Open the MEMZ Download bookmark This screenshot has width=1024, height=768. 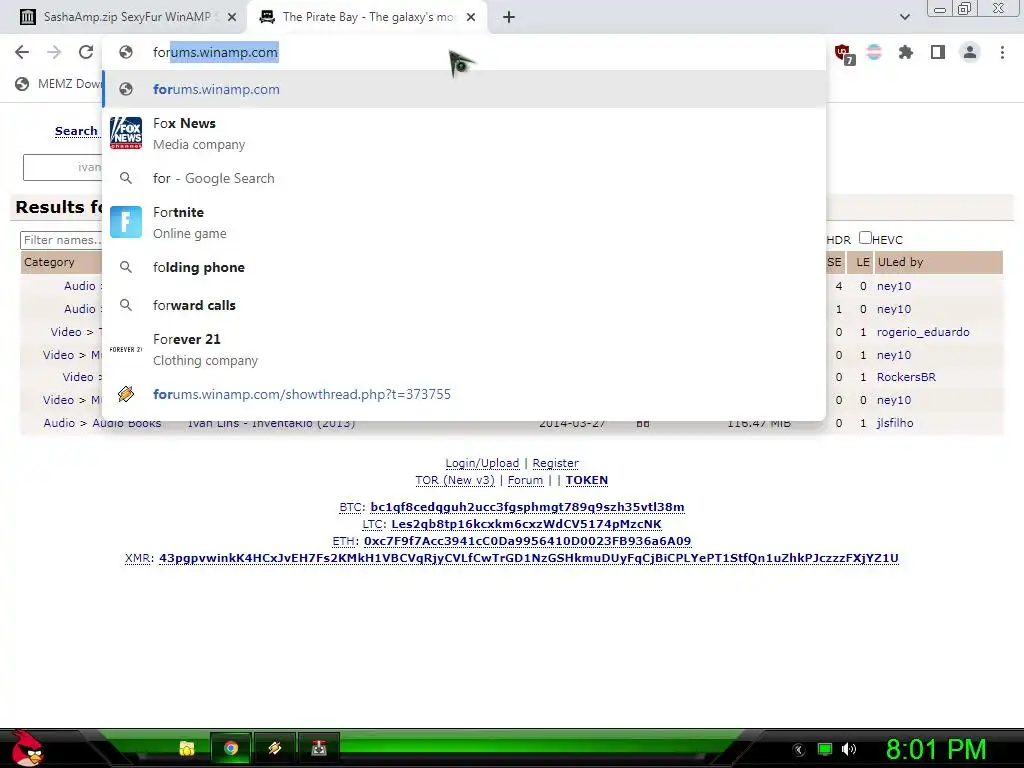tap(59, 84)
